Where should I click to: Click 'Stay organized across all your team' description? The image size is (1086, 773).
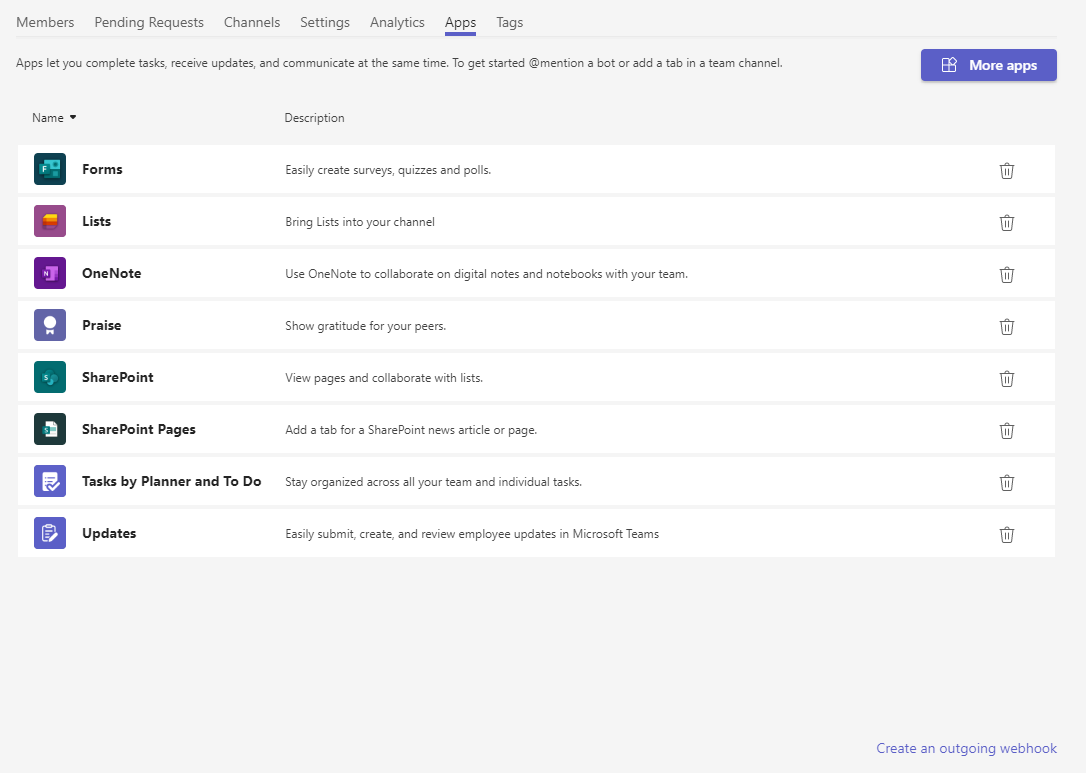point(434,481)
